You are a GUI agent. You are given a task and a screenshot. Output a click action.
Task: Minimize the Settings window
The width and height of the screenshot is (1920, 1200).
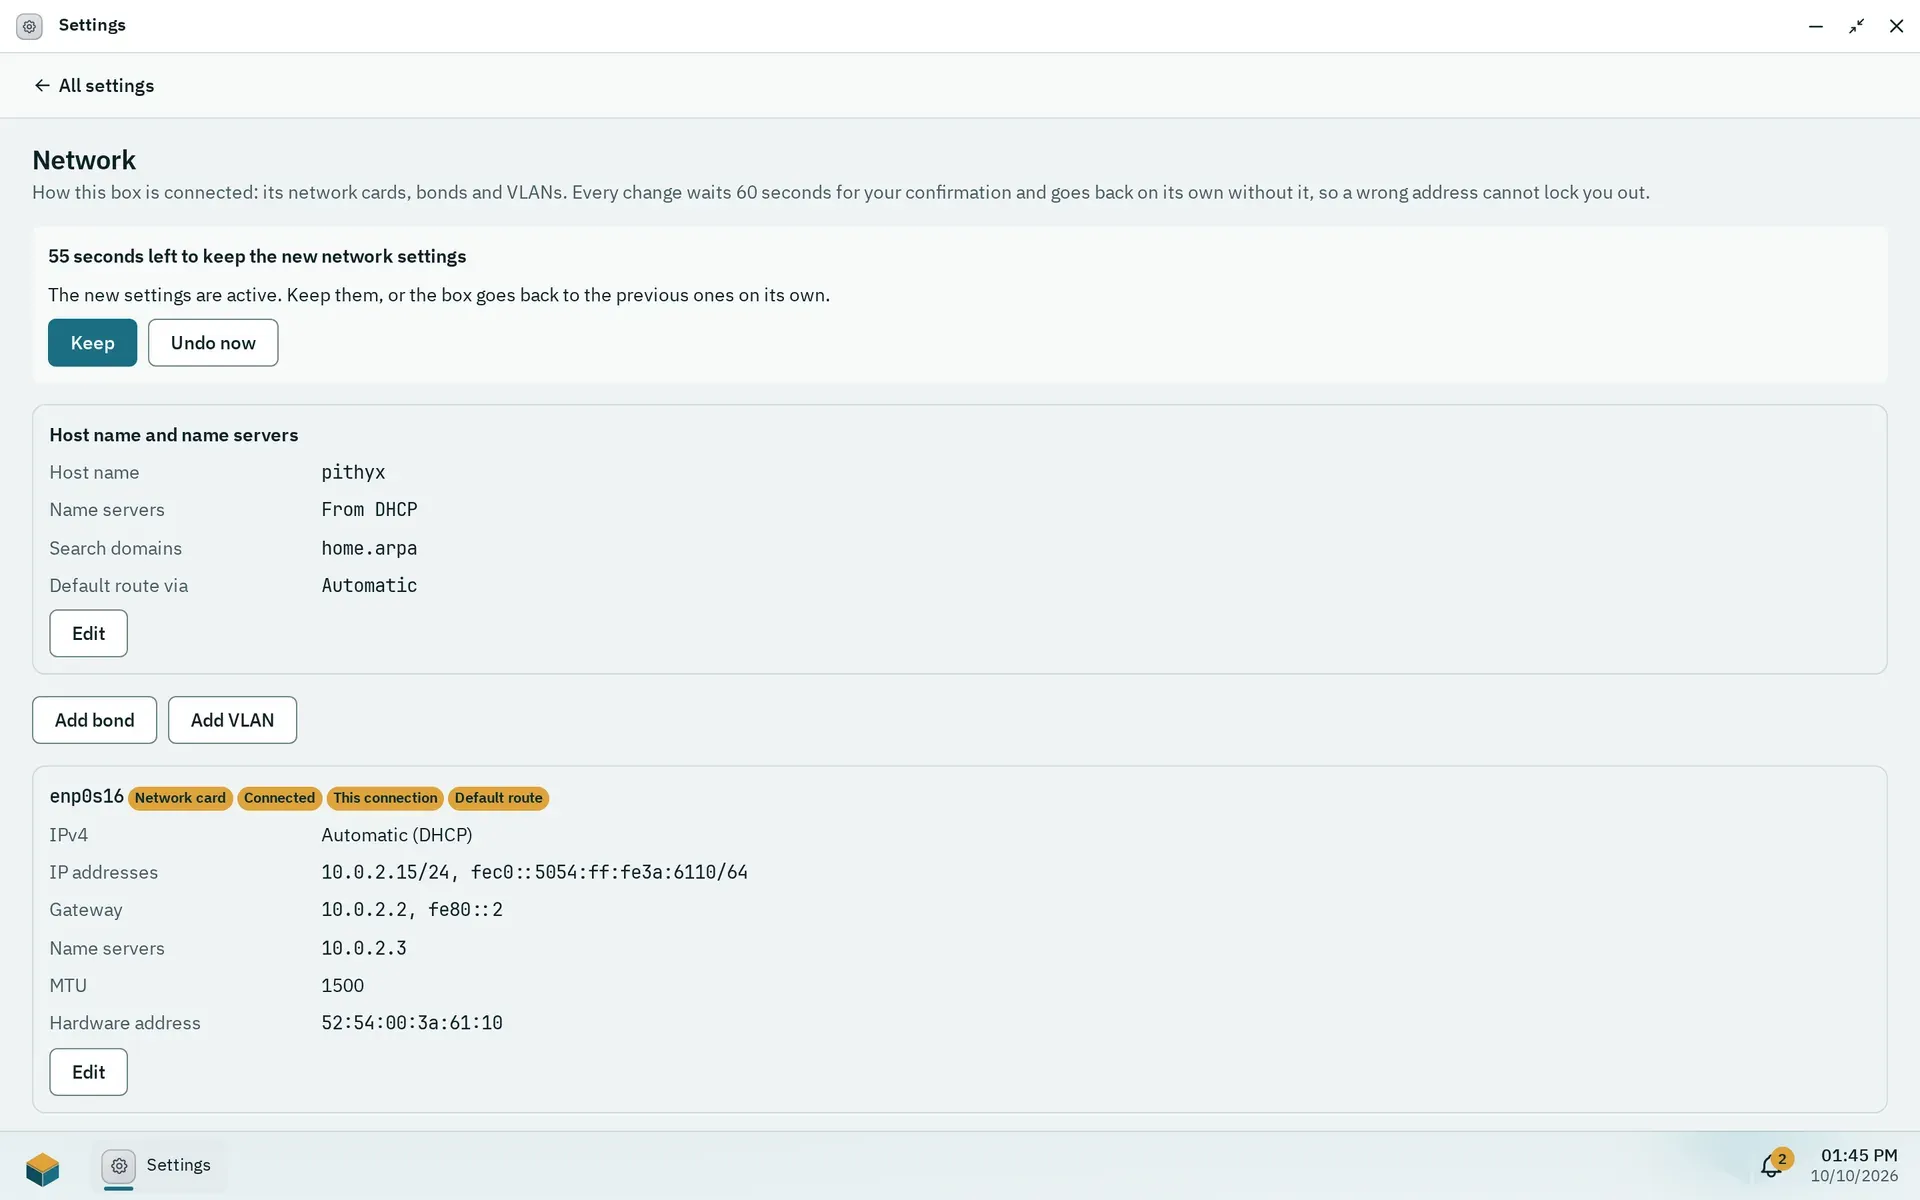(x=1816, y=26)
